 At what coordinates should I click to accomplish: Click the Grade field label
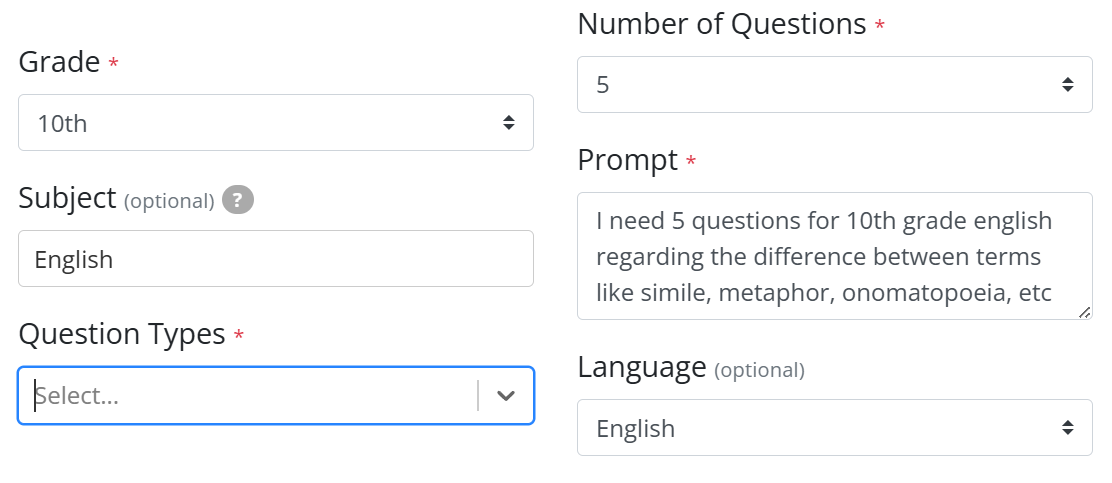pyautogui.click(x=60, y=62)
